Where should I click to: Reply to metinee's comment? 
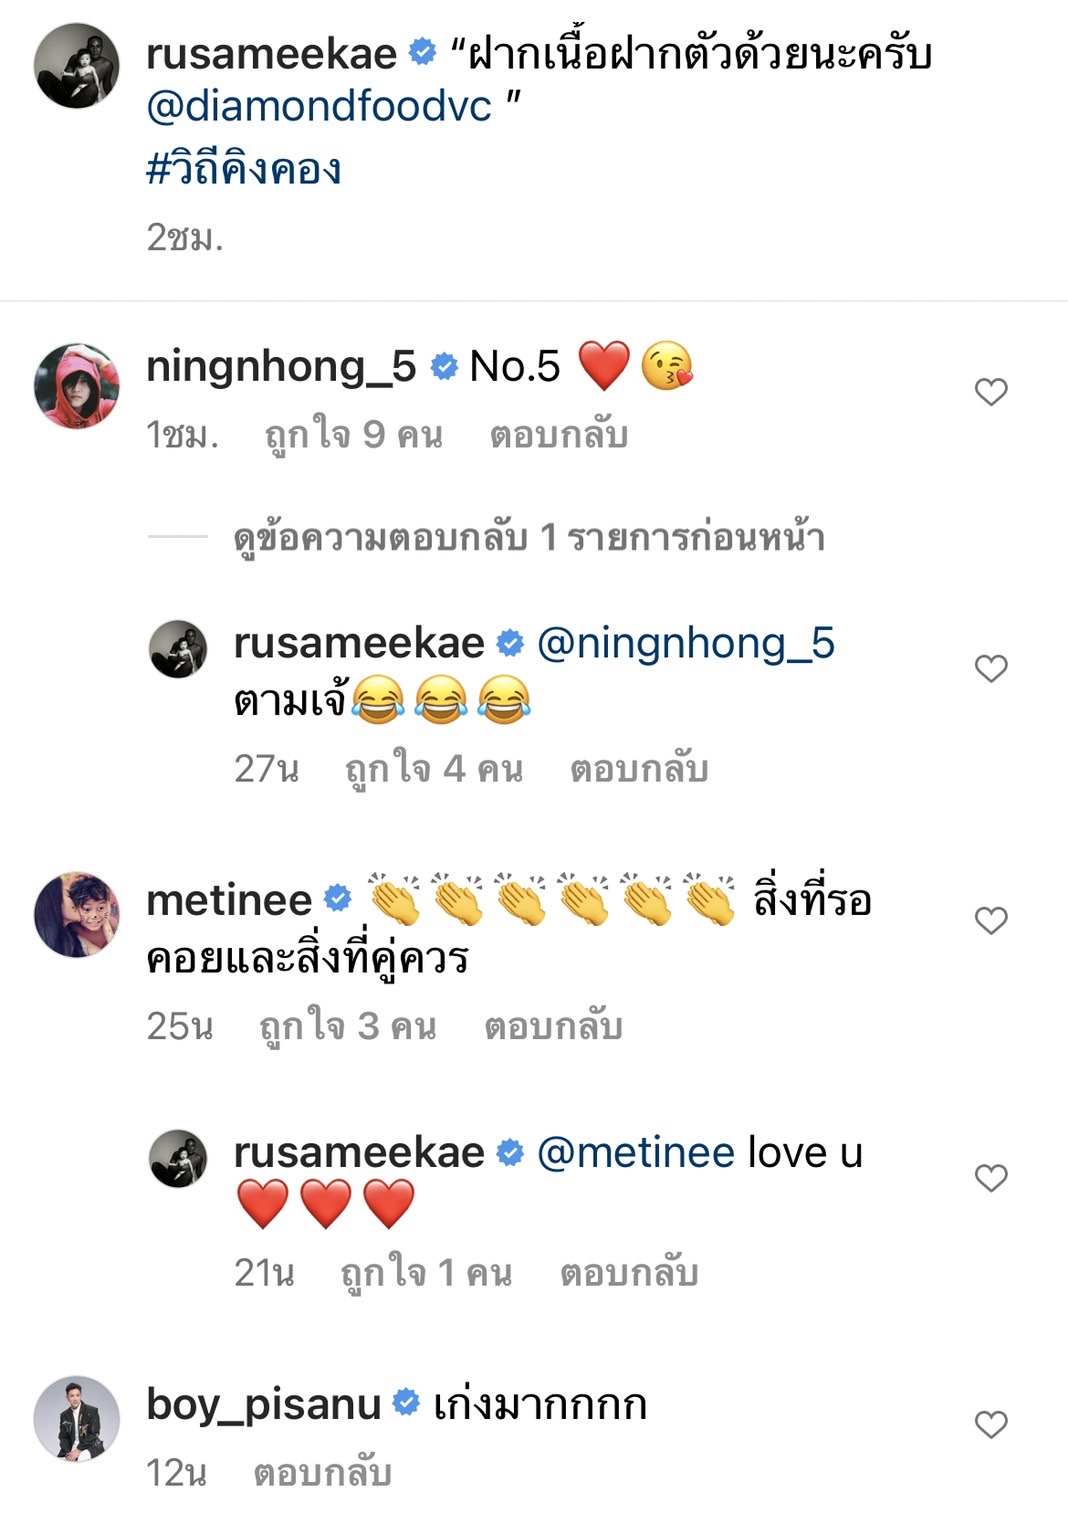[x=553, y=1026]
